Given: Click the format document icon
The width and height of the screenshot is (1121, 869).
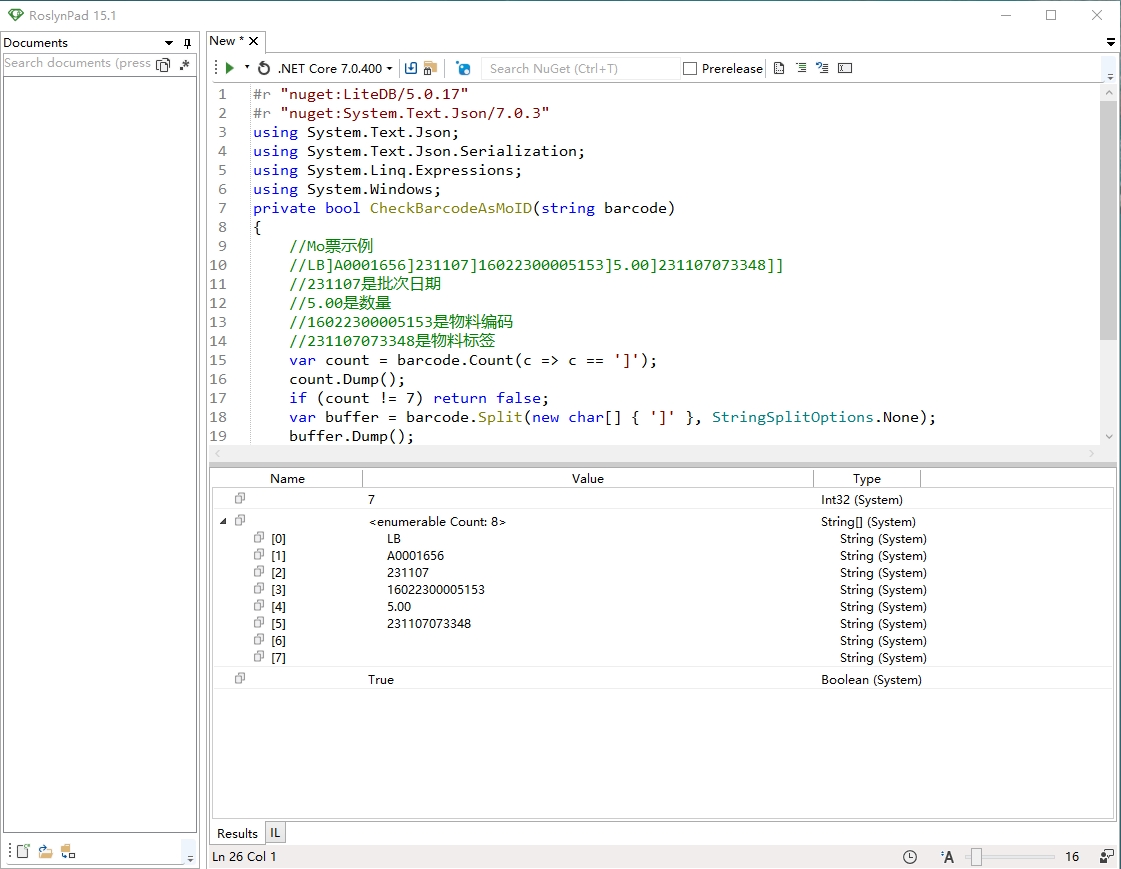Looking at the screenshot, I should (x=779, y=68).
